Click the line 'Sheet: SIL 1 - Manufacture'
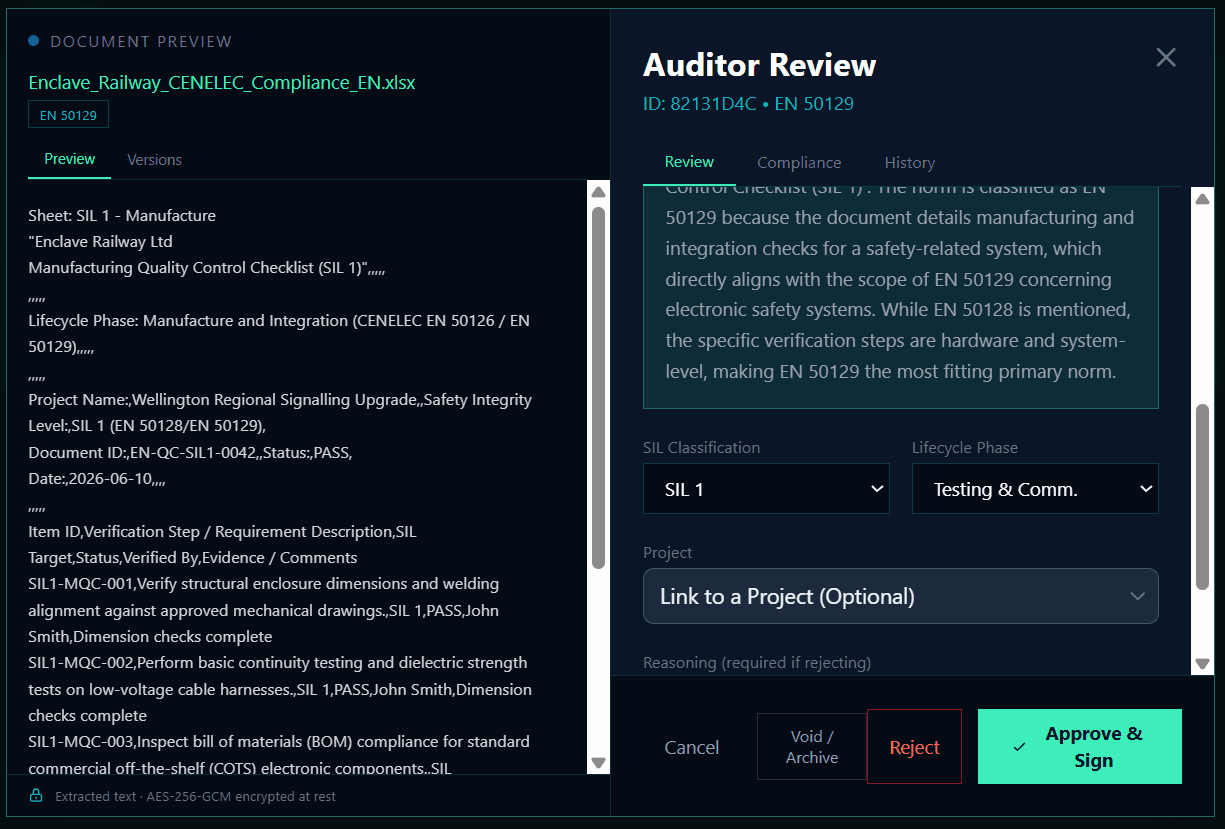This screenshot has height=829, width=1225. (122, 215)
